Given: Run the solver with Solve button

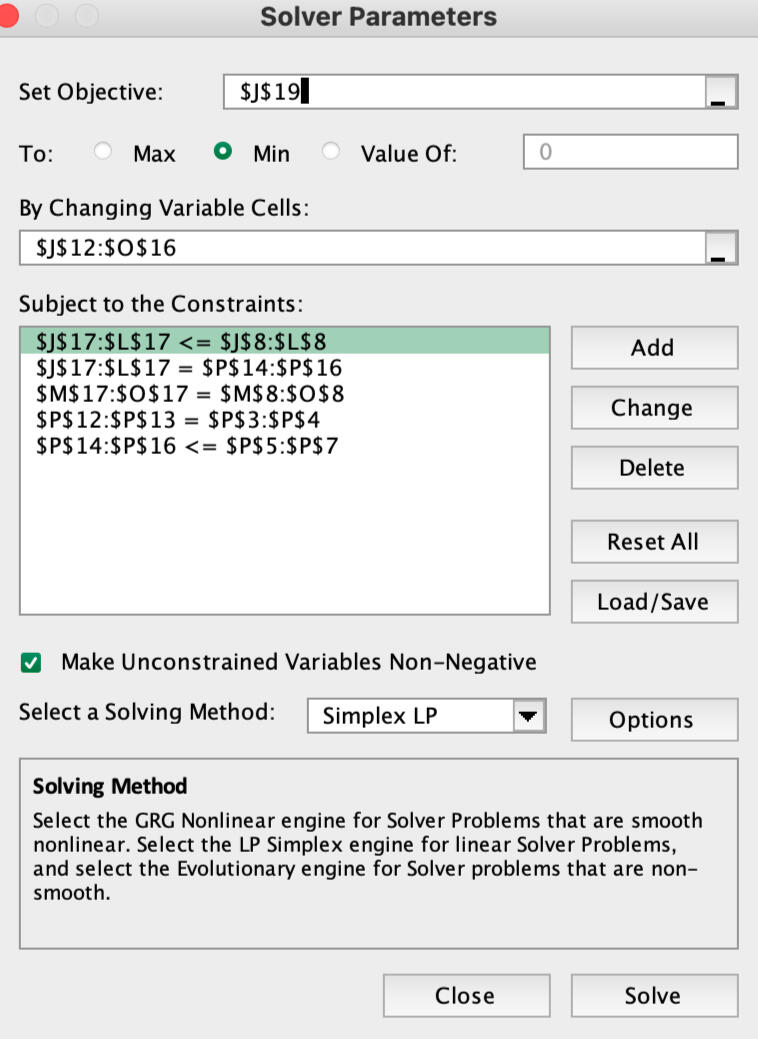Looking at the screenshot, I should click(x=653, y=996).
